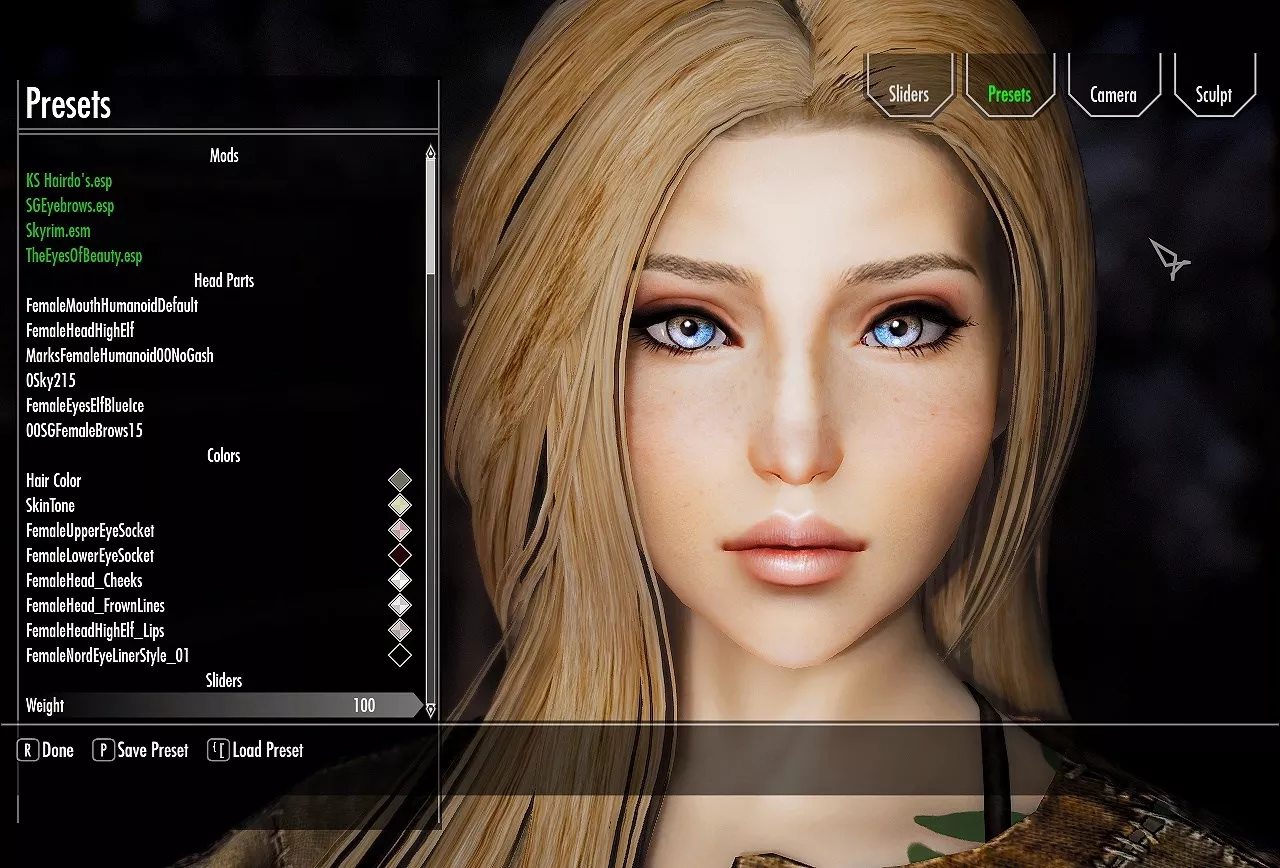Click the FemaleHead_Cheeks label
The height and width of the screenshot is (868, 1280).
point(84,581)
